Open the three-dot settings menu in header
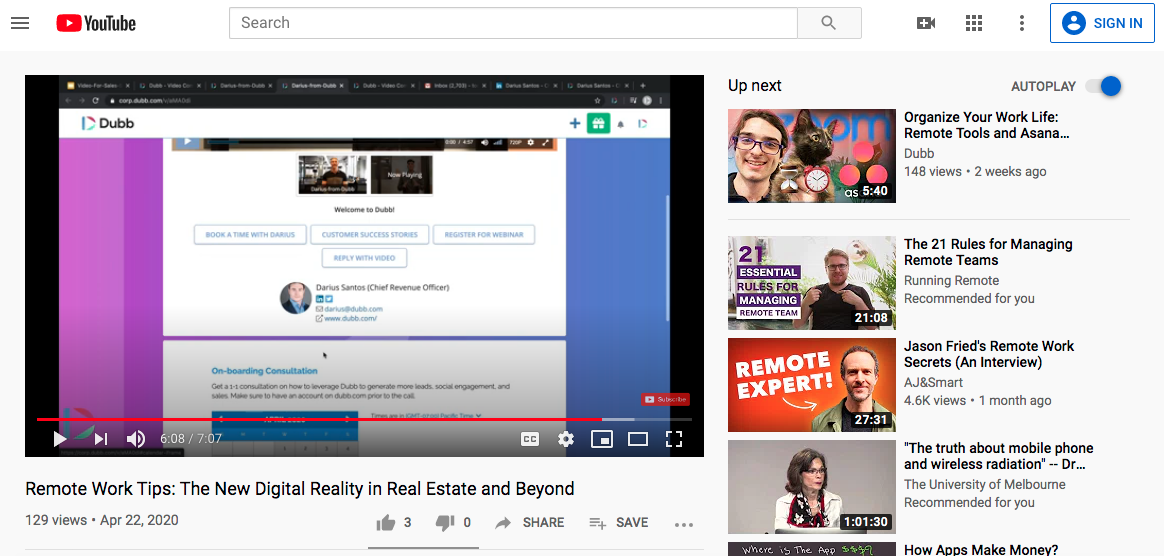This screenshot has width=1164, height=556. (x=1022, y=23)
